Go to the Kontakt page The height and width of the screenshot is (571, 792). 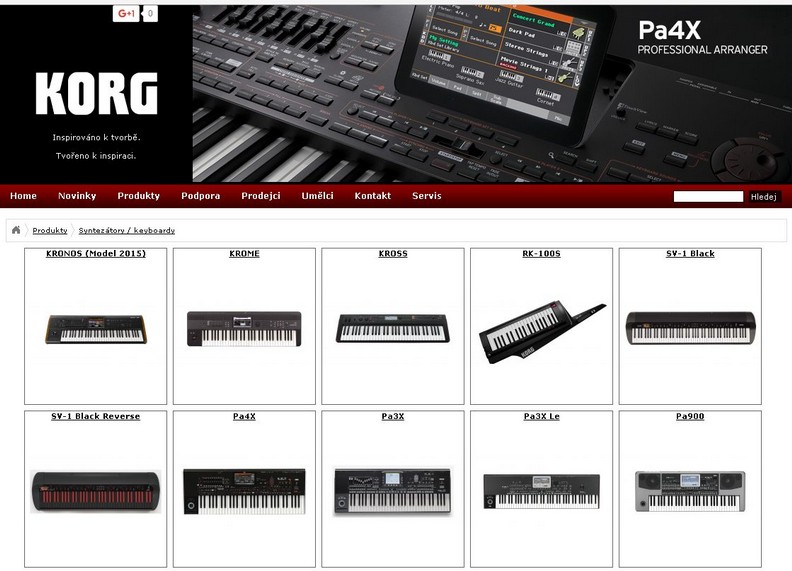(373, 196)
